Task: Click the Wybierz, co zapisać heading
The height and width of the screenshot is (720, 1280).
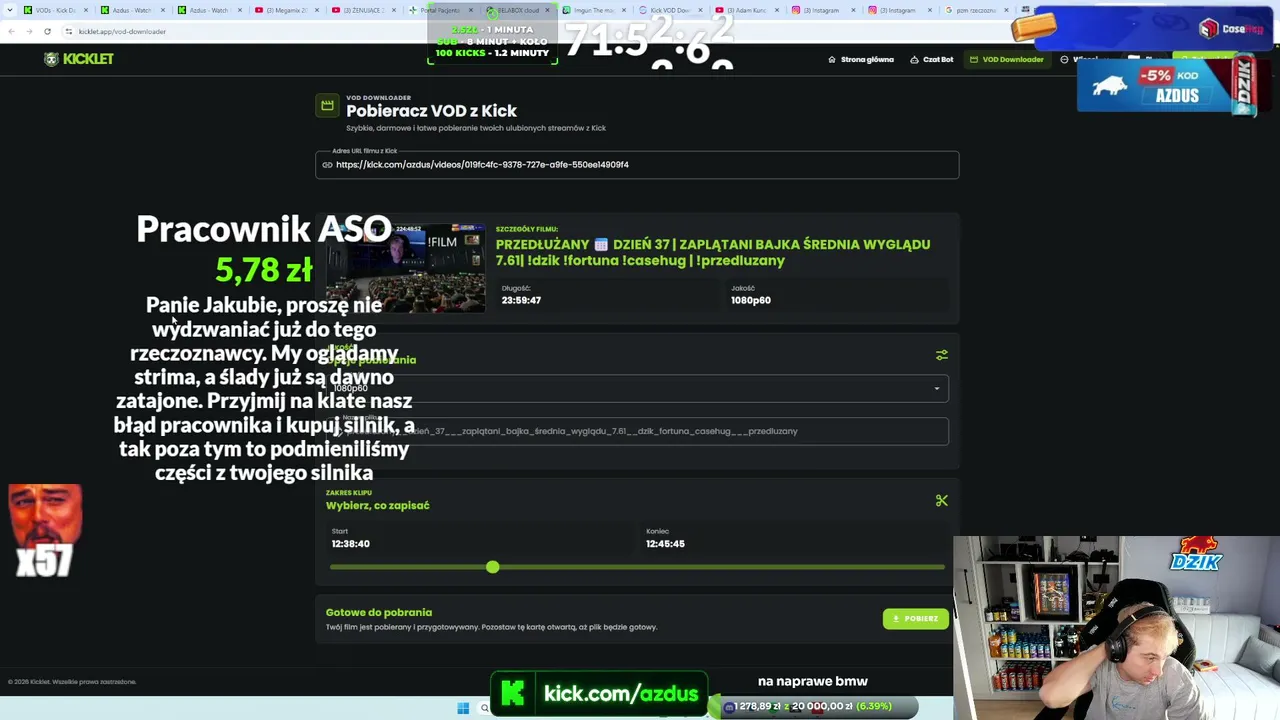Action: pyautogui.click(x=378, y=505)
